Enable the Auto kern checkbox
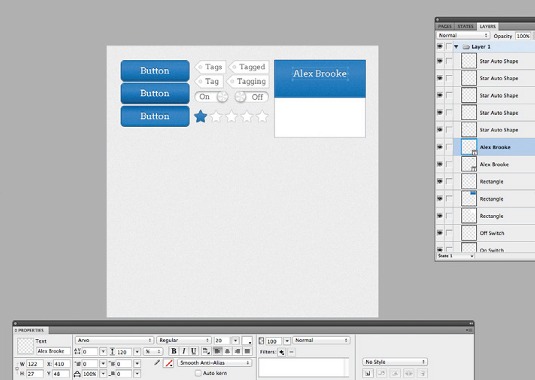 coord(198,373)
